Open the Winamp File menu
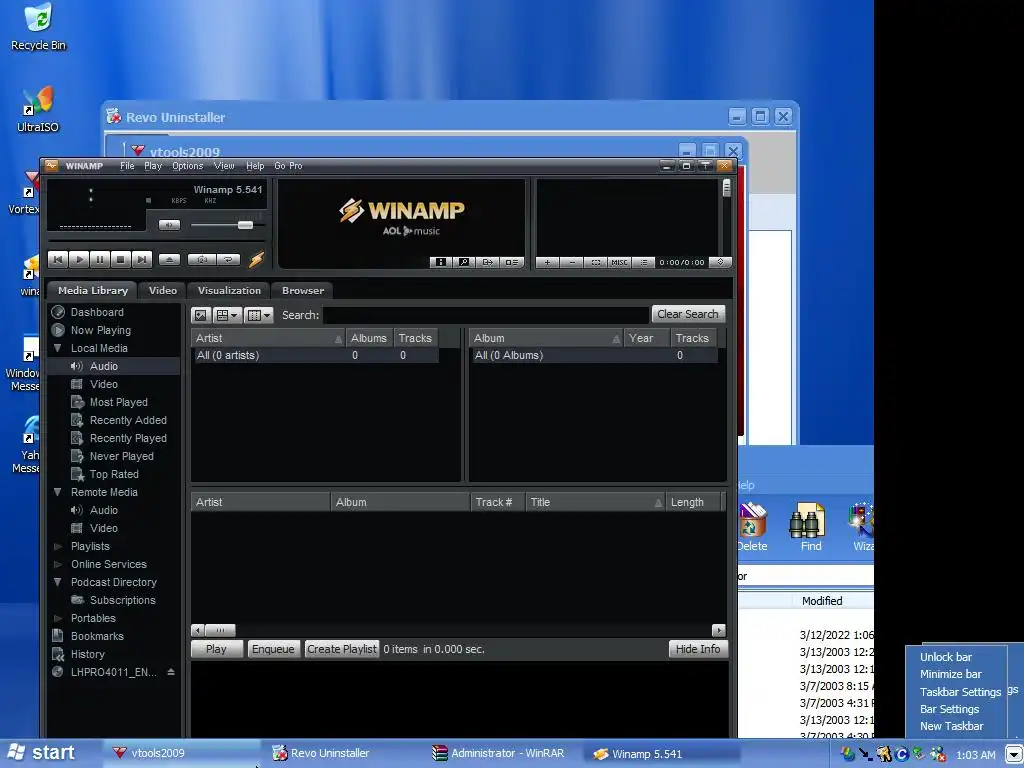Image resolution: width=1024 pixels, height=768 pixels. point(127,166)
